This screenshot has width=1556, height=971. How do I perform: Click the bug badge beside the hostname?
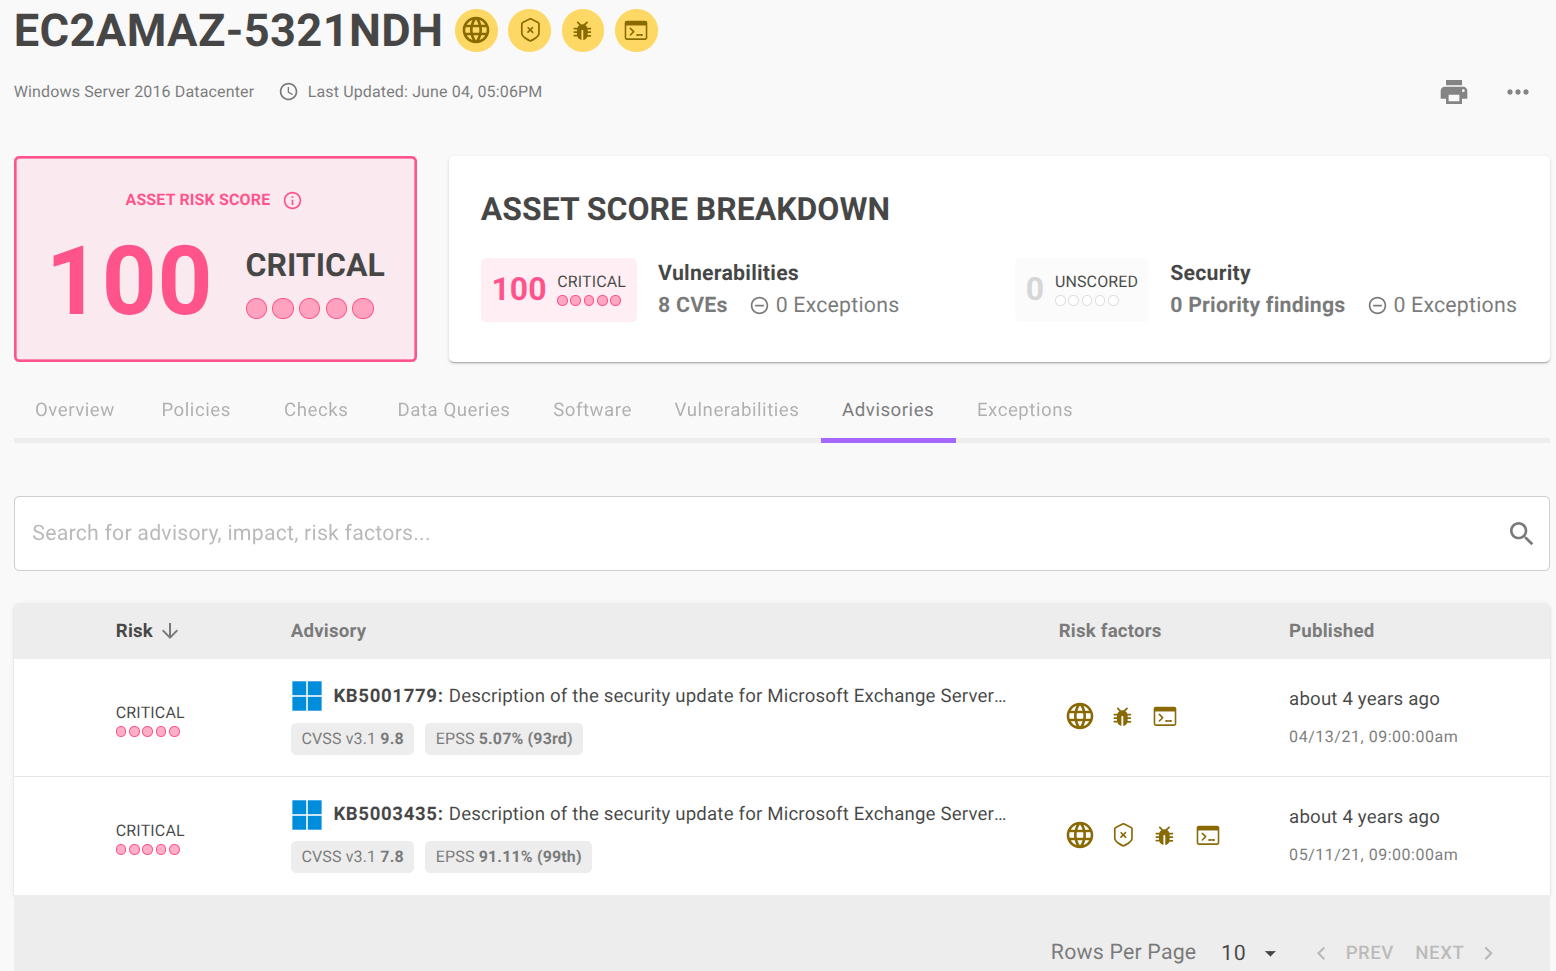(583, 31)
